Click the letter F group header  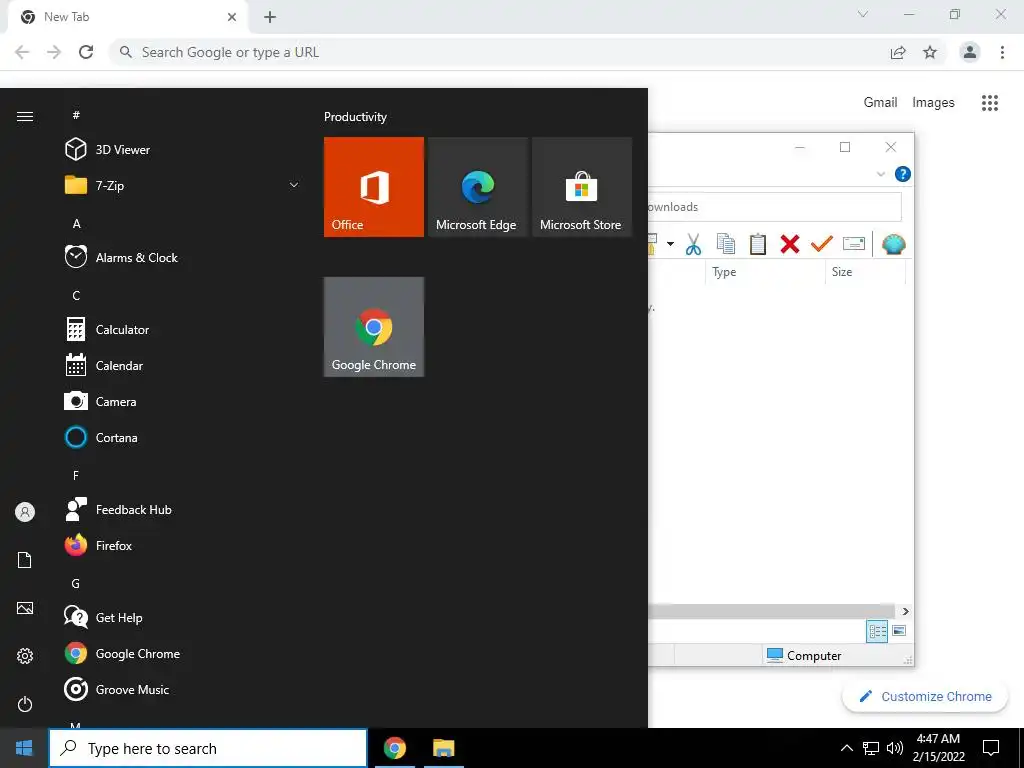coord(76,475)
